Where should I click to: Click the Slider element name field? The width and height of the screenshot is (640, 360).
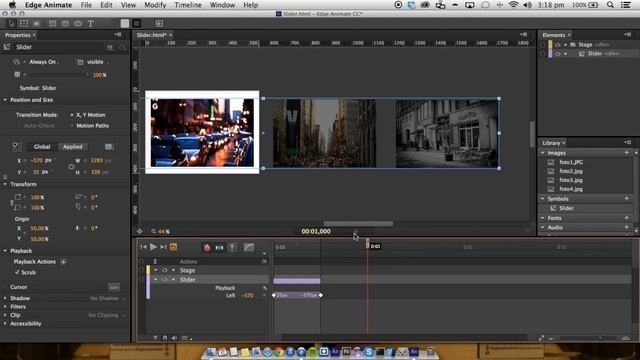point(59,47)
